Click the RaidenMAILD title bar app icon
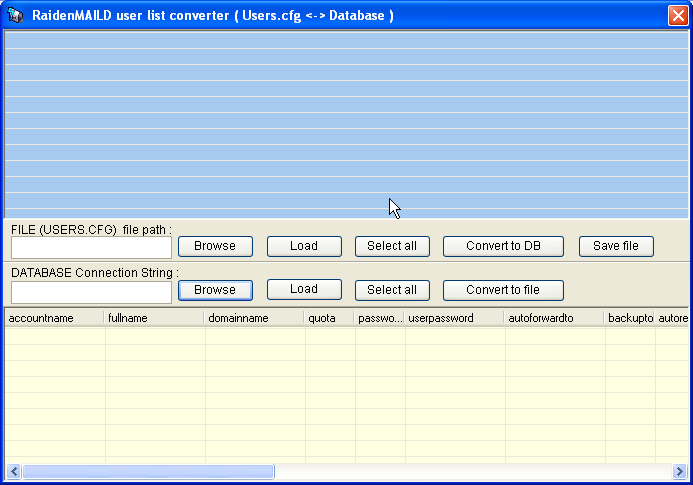The width and height of the screenshot is (693, 485). pos(16,15)
